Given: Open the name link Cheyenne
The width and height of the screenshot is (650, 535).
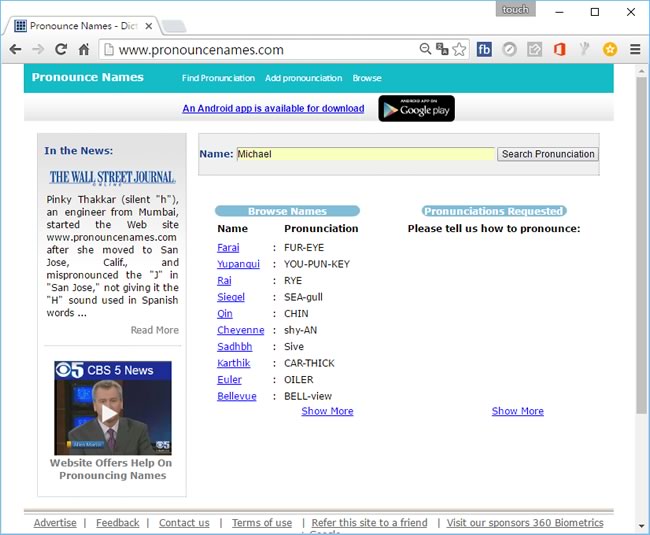Looking at the screenshot, I should click(240, 330).
